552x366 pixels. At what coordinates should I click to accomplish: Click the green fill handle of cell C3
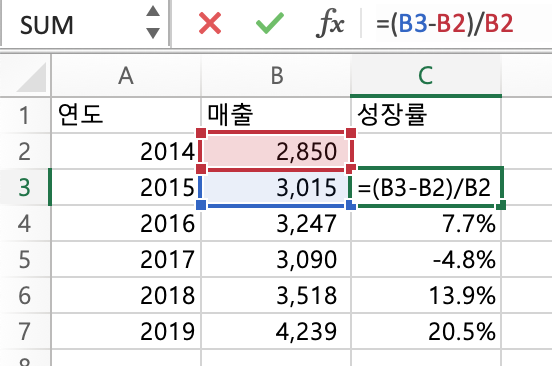click(501, 205)
